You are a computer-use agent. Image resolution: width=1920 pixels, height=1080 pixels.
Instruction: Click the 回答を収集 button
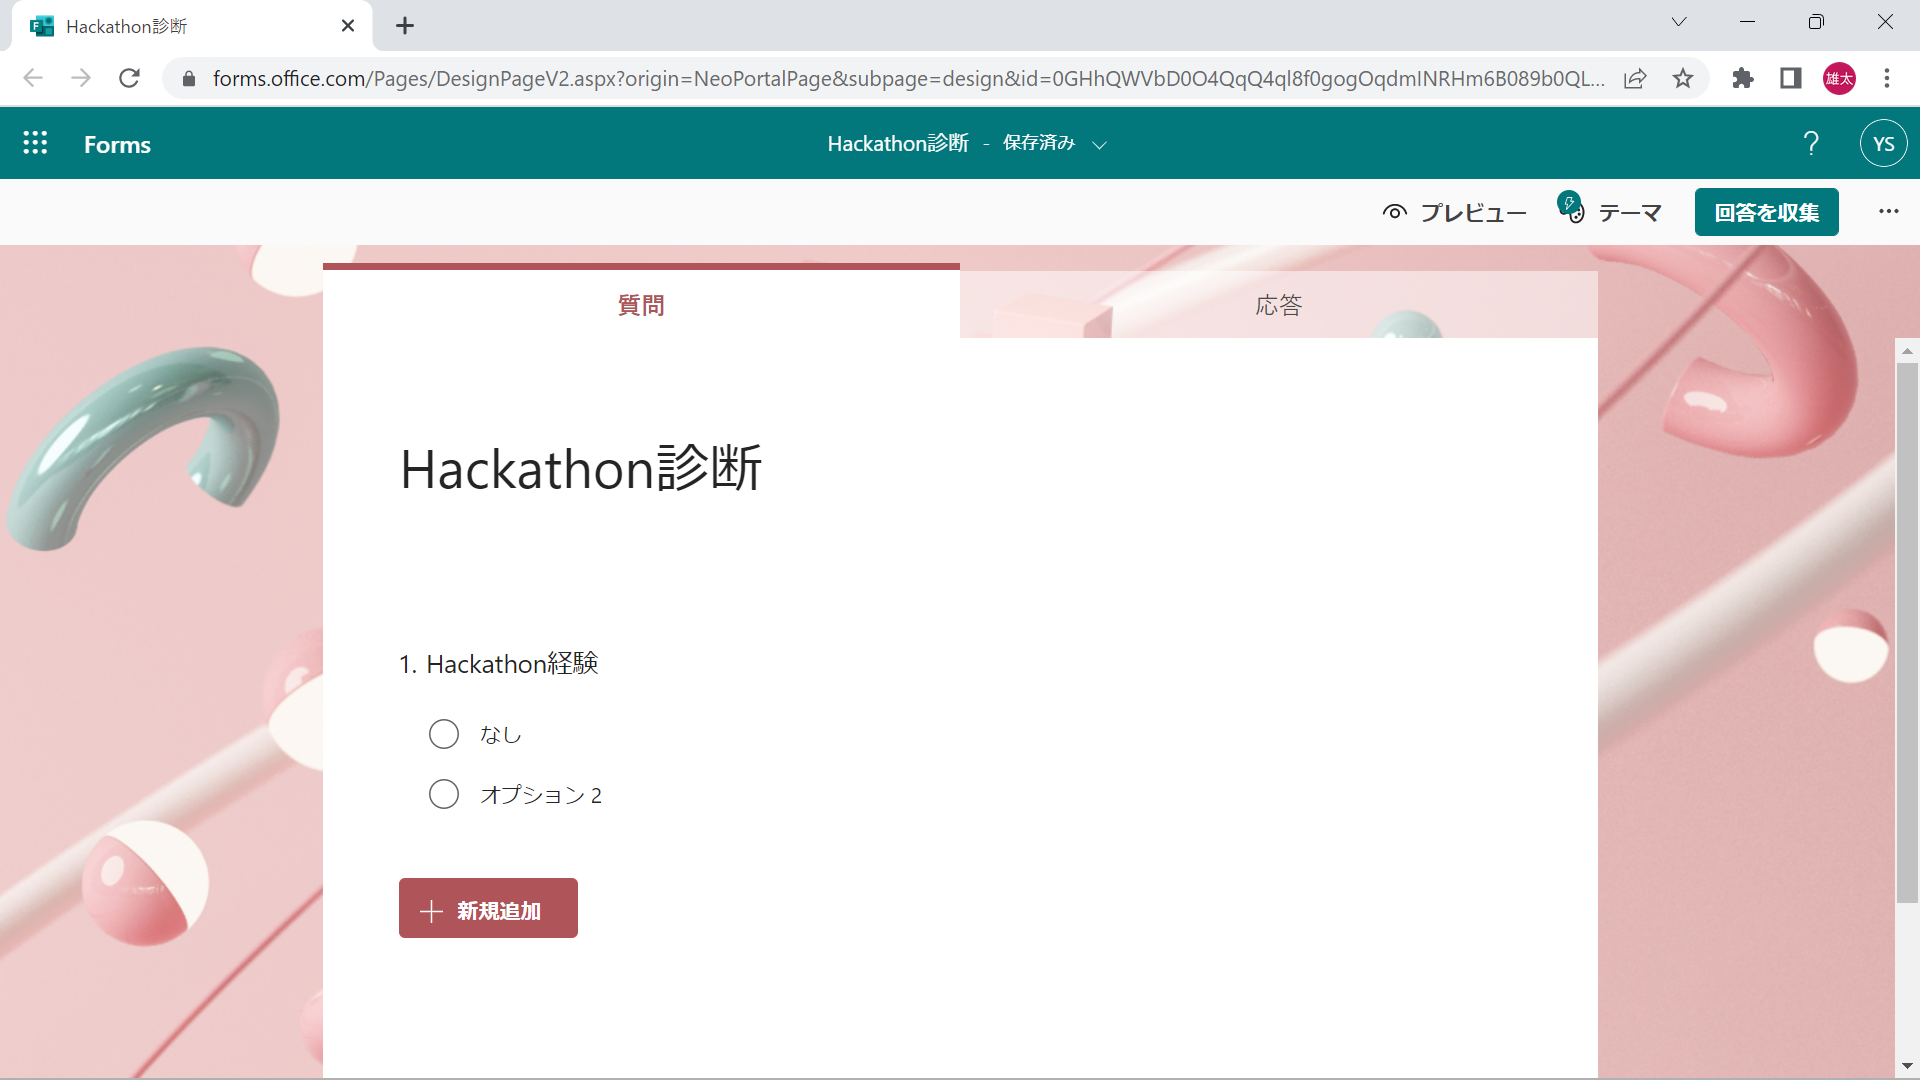[x=1766, y=212]
